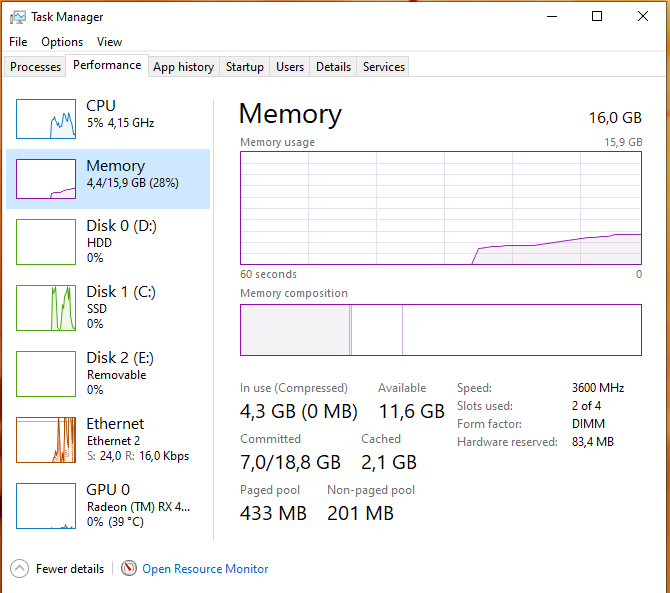
Task: Click the Hardware reserved value 83,4 MB
Action: pyautogui.click(x=593, y=442)
